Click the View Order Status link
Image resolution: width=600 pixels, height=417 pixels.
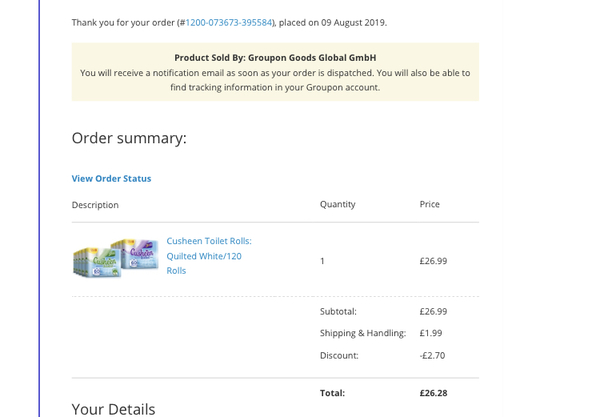[x=111, y=178]
